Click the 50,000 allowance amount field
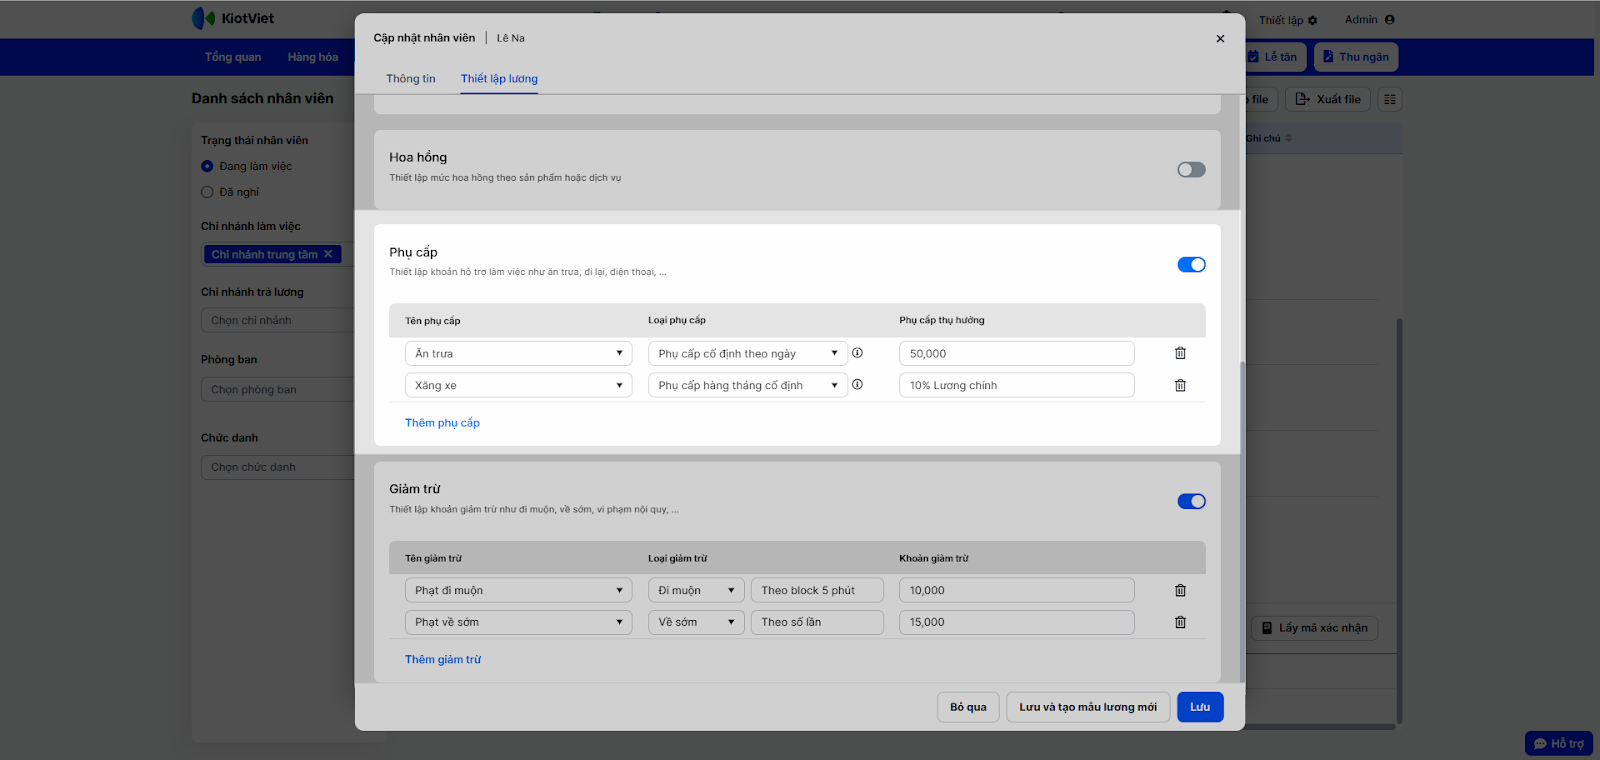This screenshot has height=760, width=1600. (x=1016, y=354)
